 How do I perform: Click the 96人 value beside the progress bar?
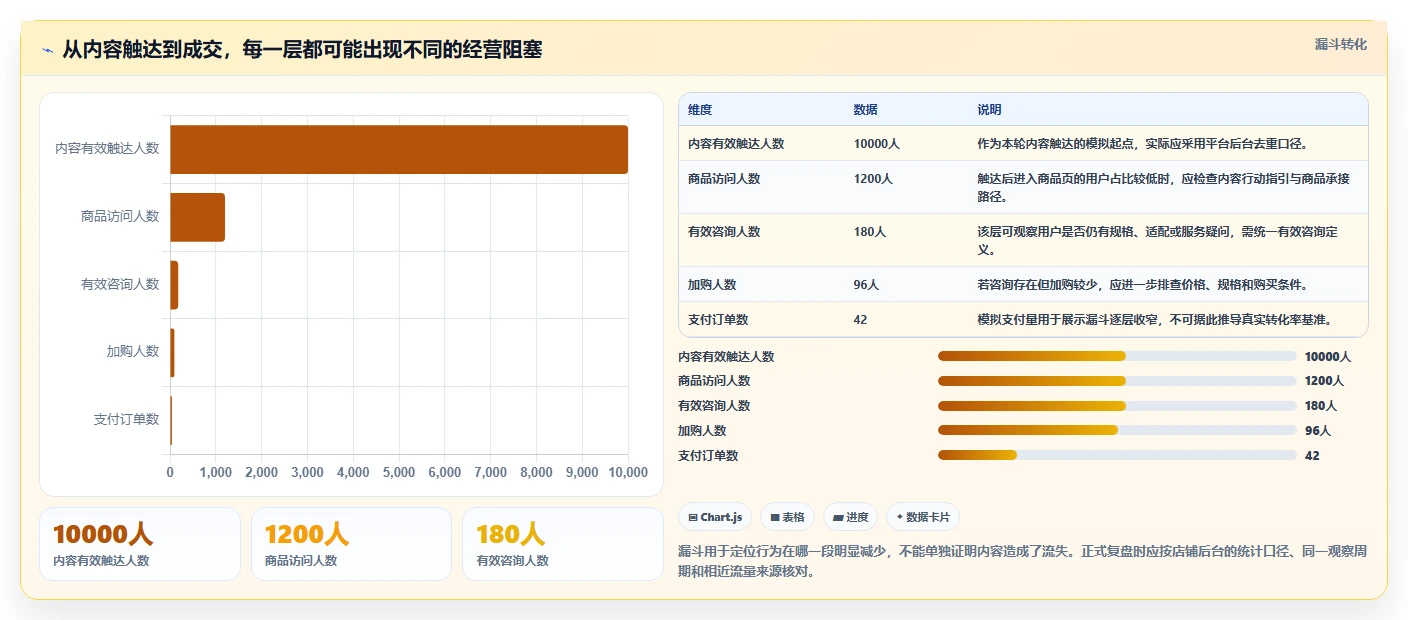tap(1318, 431)
